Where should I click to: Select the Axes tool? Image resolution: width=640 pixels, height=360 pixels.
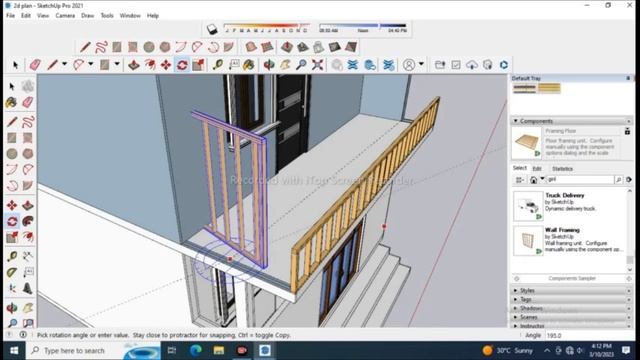(12, 289)
